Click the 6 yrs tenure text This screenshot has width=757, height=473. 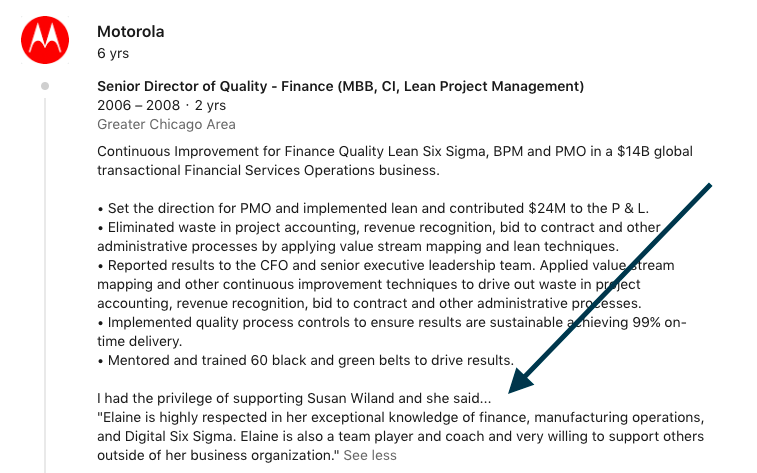coord(113,54)
